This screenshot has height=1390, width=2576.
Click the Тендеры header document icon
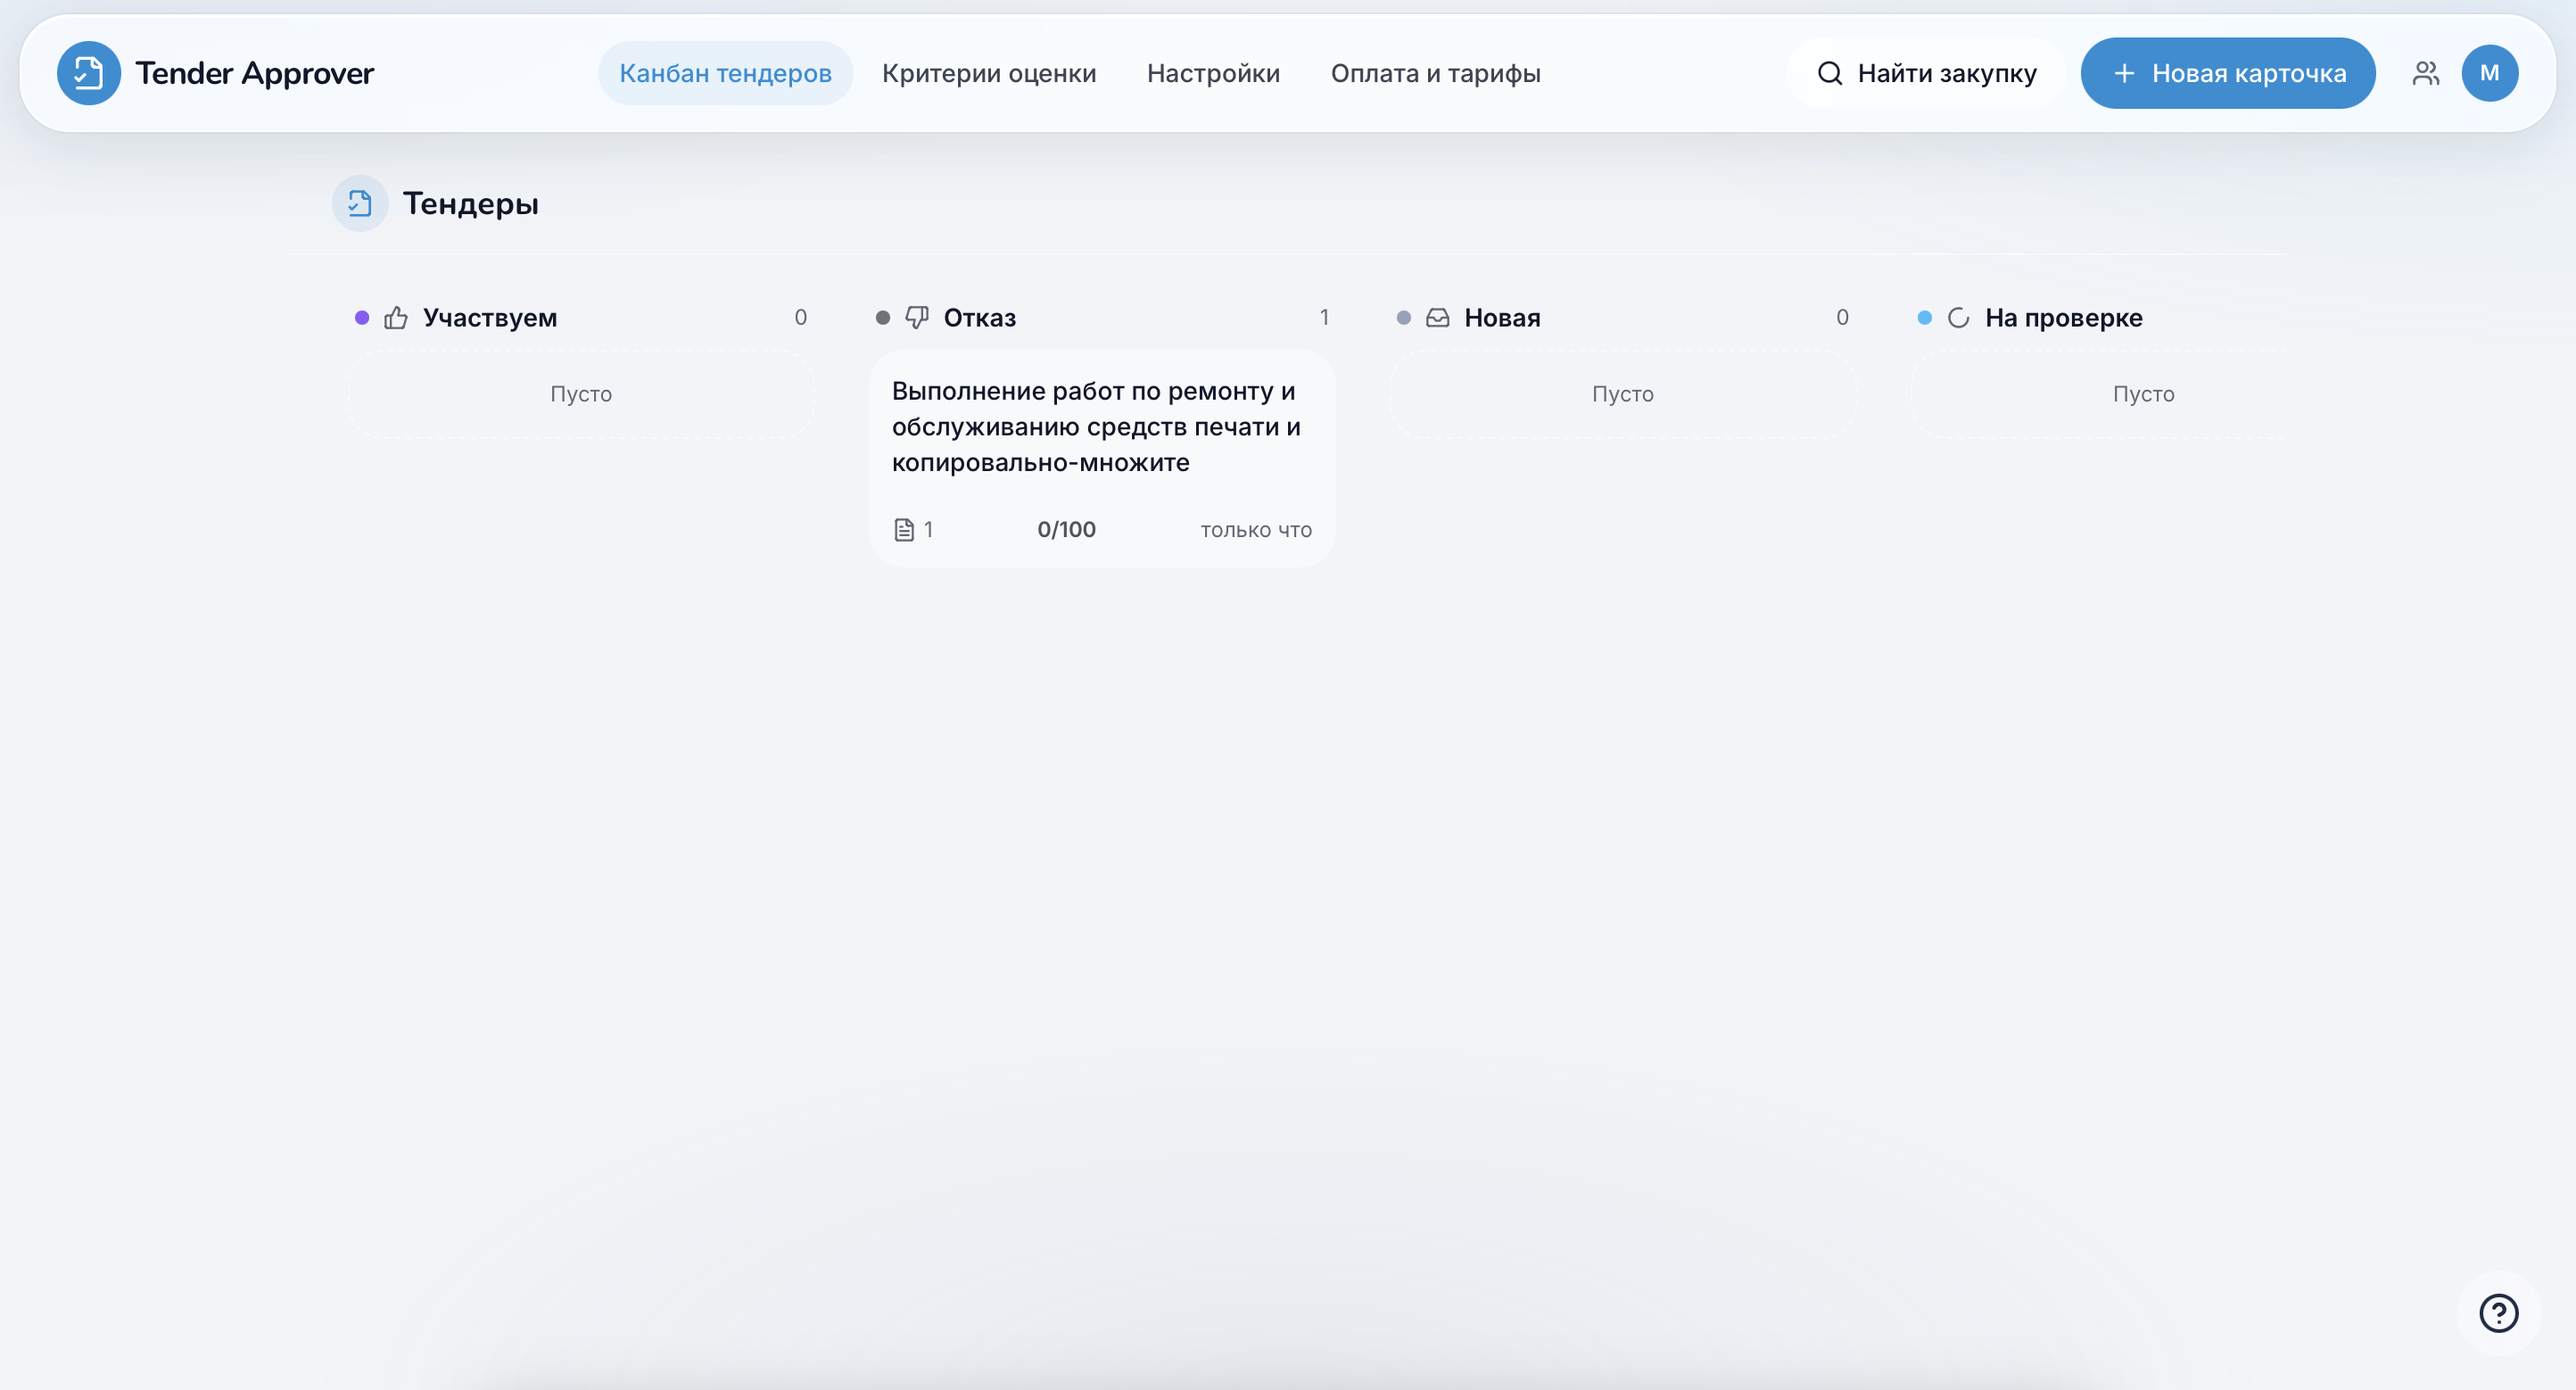pos(360,204)
